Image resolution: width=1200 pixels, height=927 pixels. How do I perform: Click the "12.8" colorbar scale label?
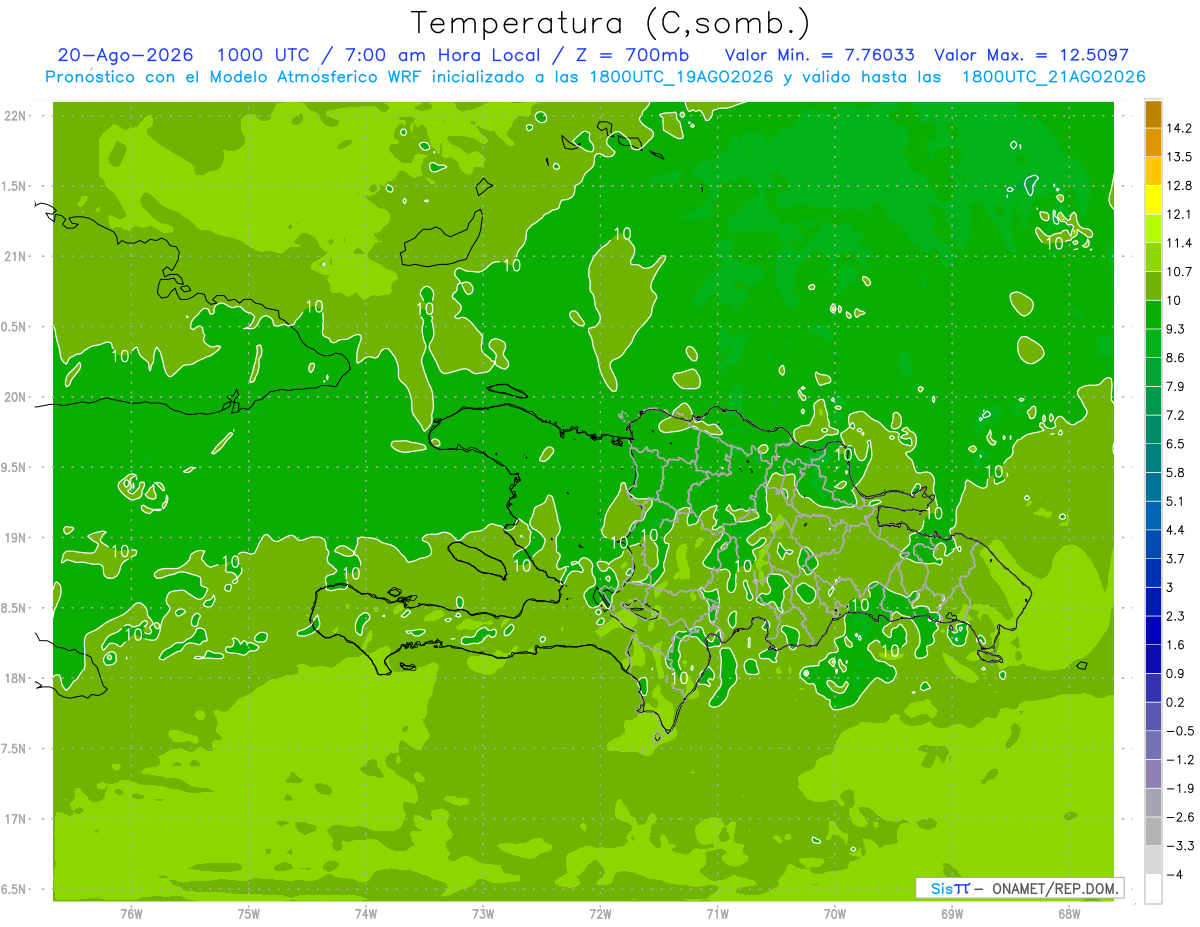(1179, 186)
